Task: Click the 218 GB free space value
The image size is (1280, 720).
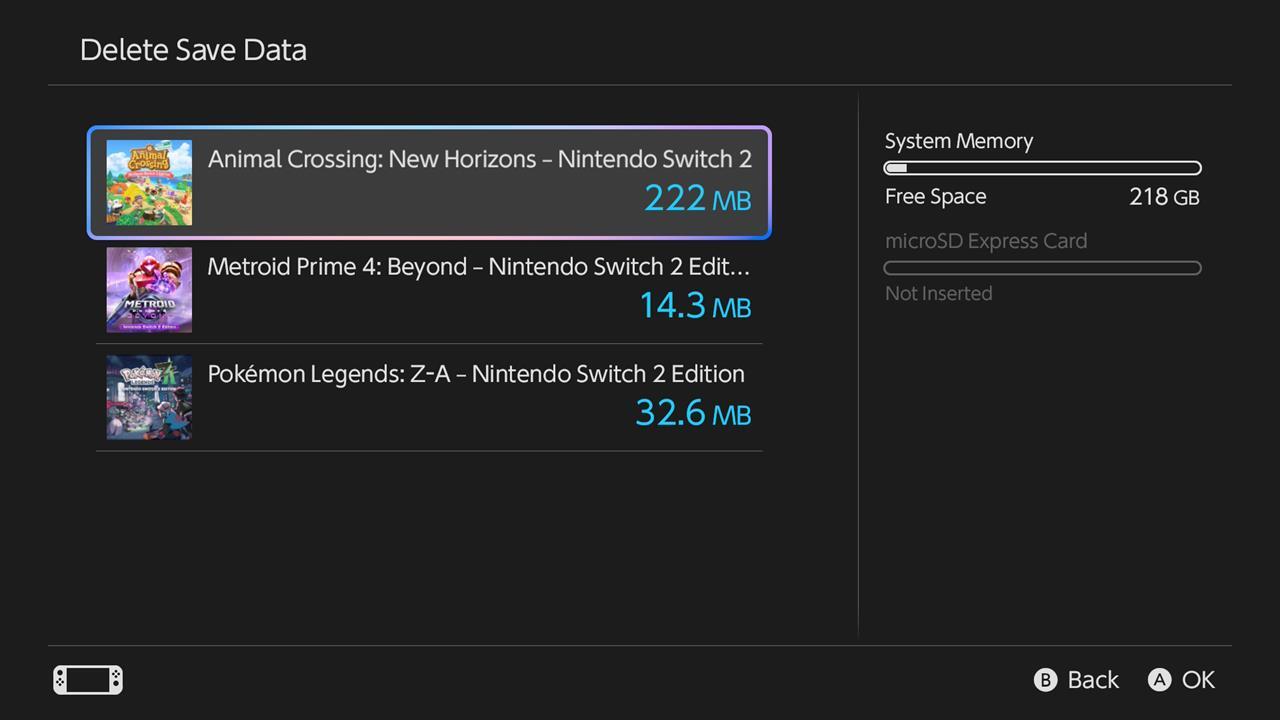Action: pyautogui.click(x=1164, y=197)
